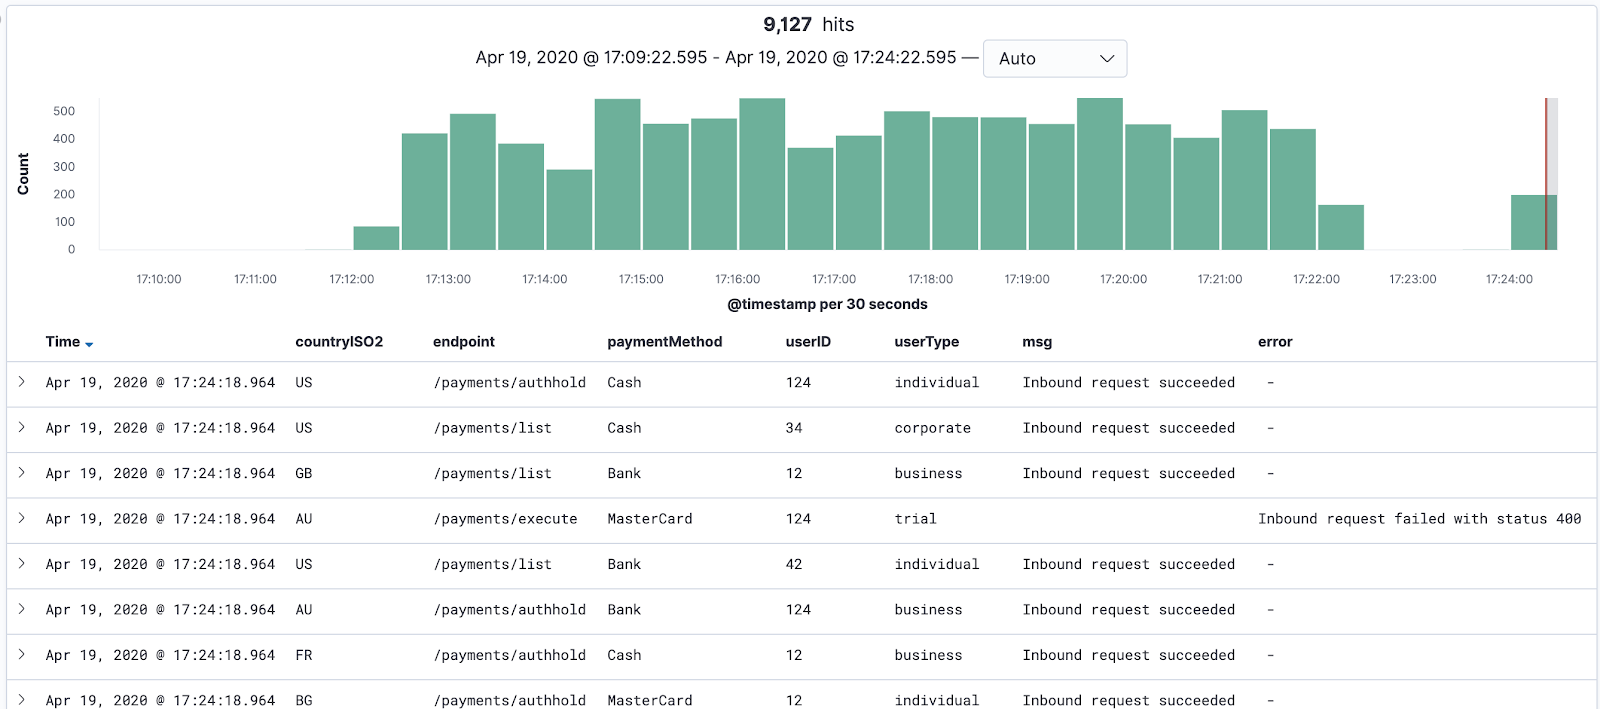Image resolution: width=1600 pixels, height=709 pixels.
Task: Expand the AU Bank authhold row
Action: 21,609
